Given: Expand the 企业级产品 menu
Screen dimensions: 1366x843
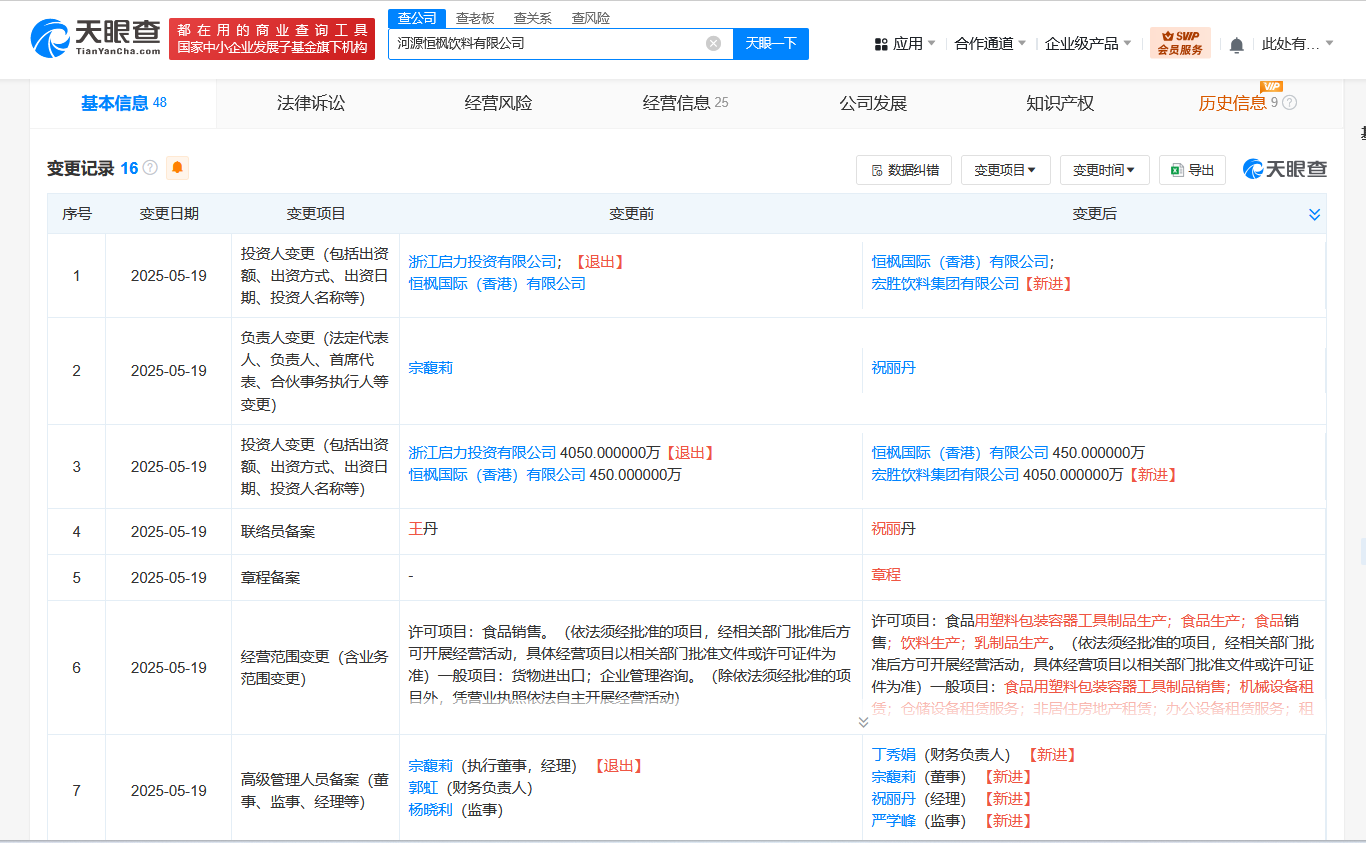Looking at the screenshot, I should (1088, 44).
